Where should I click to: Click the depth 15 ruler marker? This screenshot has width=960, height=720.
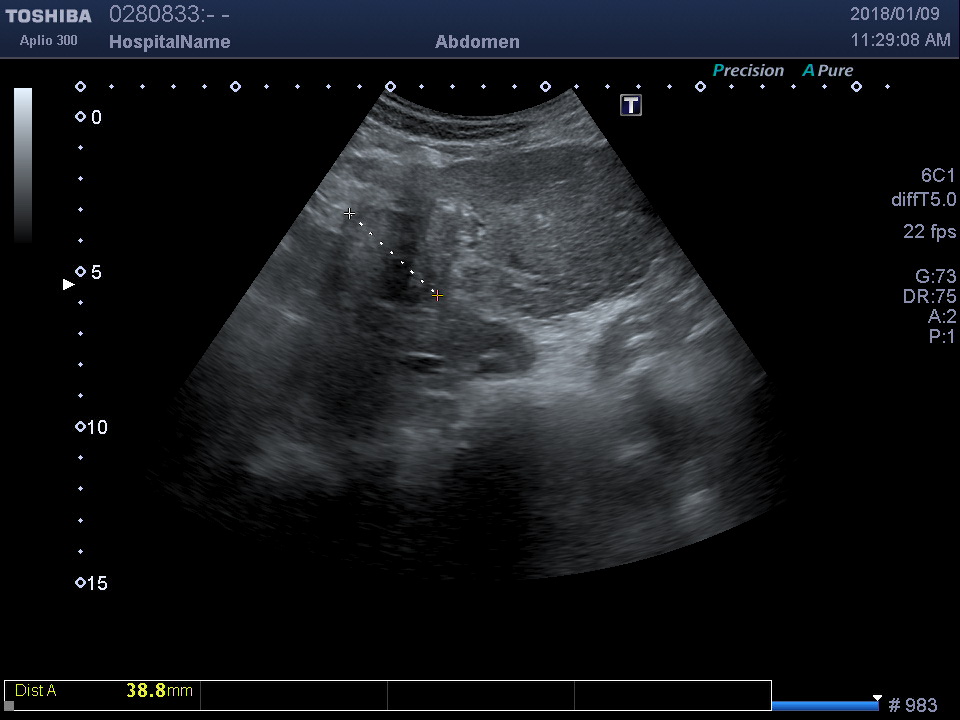[81, 583]
